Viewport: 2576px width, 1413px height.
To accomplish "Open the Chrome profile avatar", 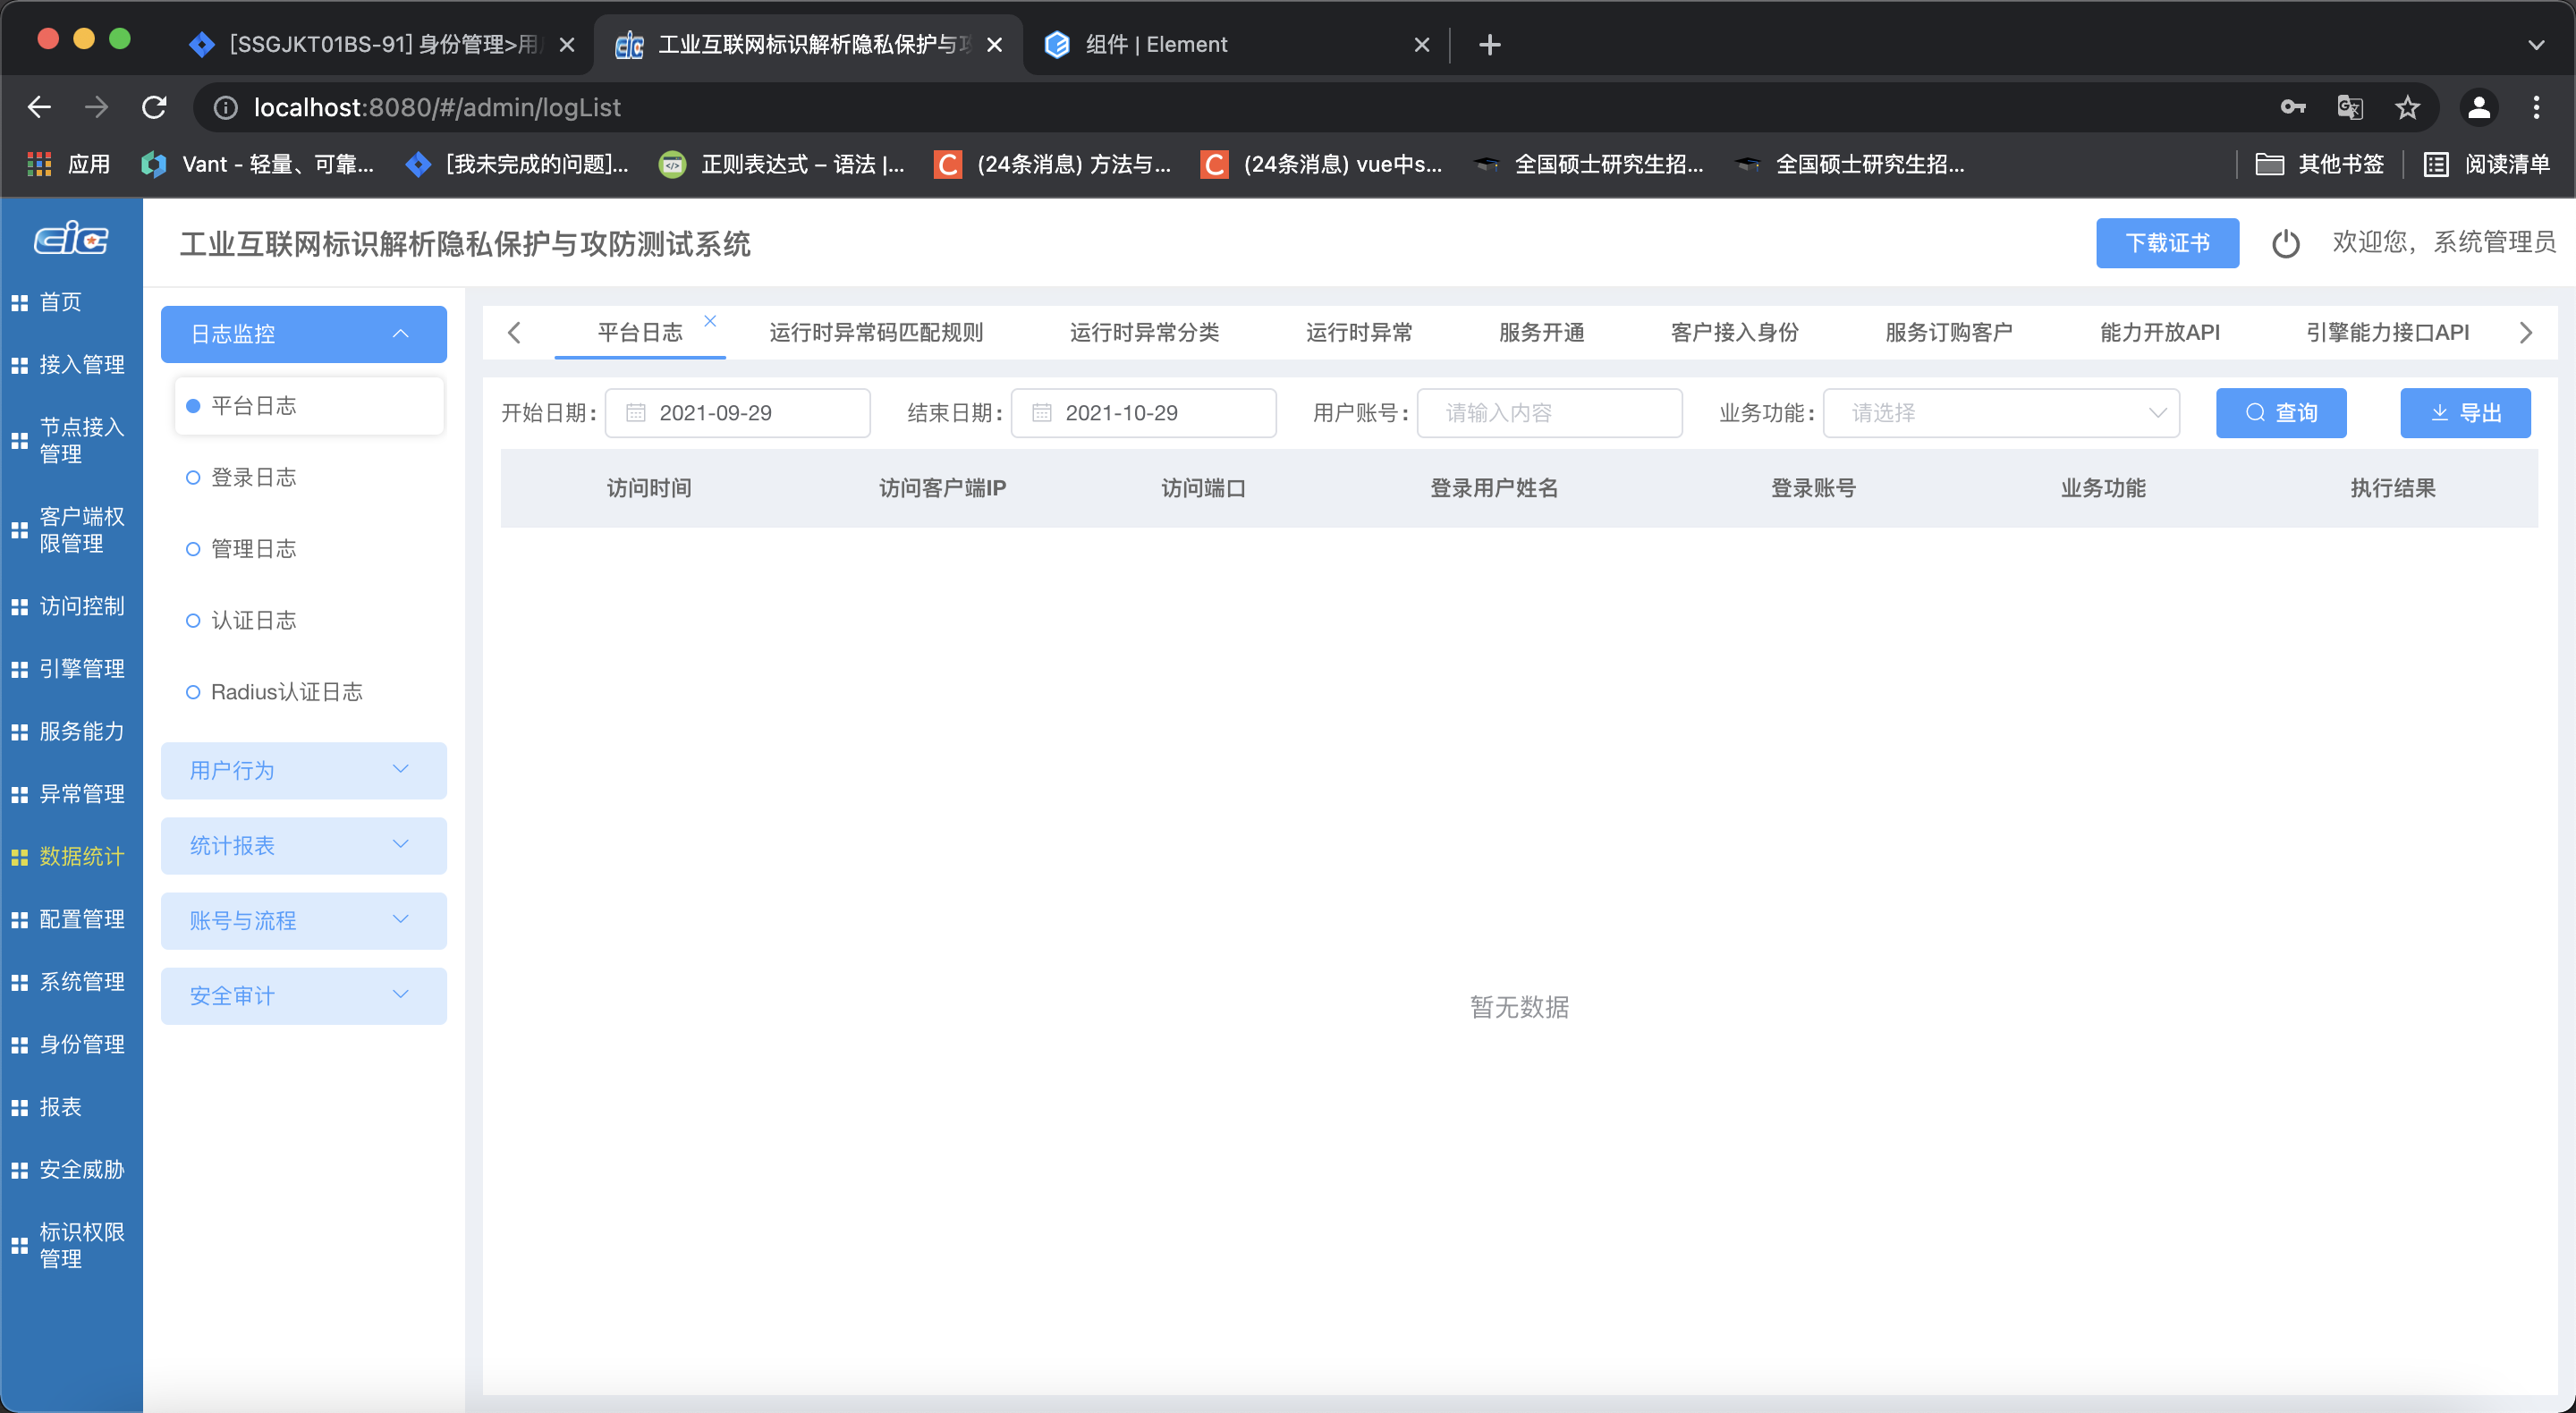I will pyautogui.click(x=2479, y=107).
